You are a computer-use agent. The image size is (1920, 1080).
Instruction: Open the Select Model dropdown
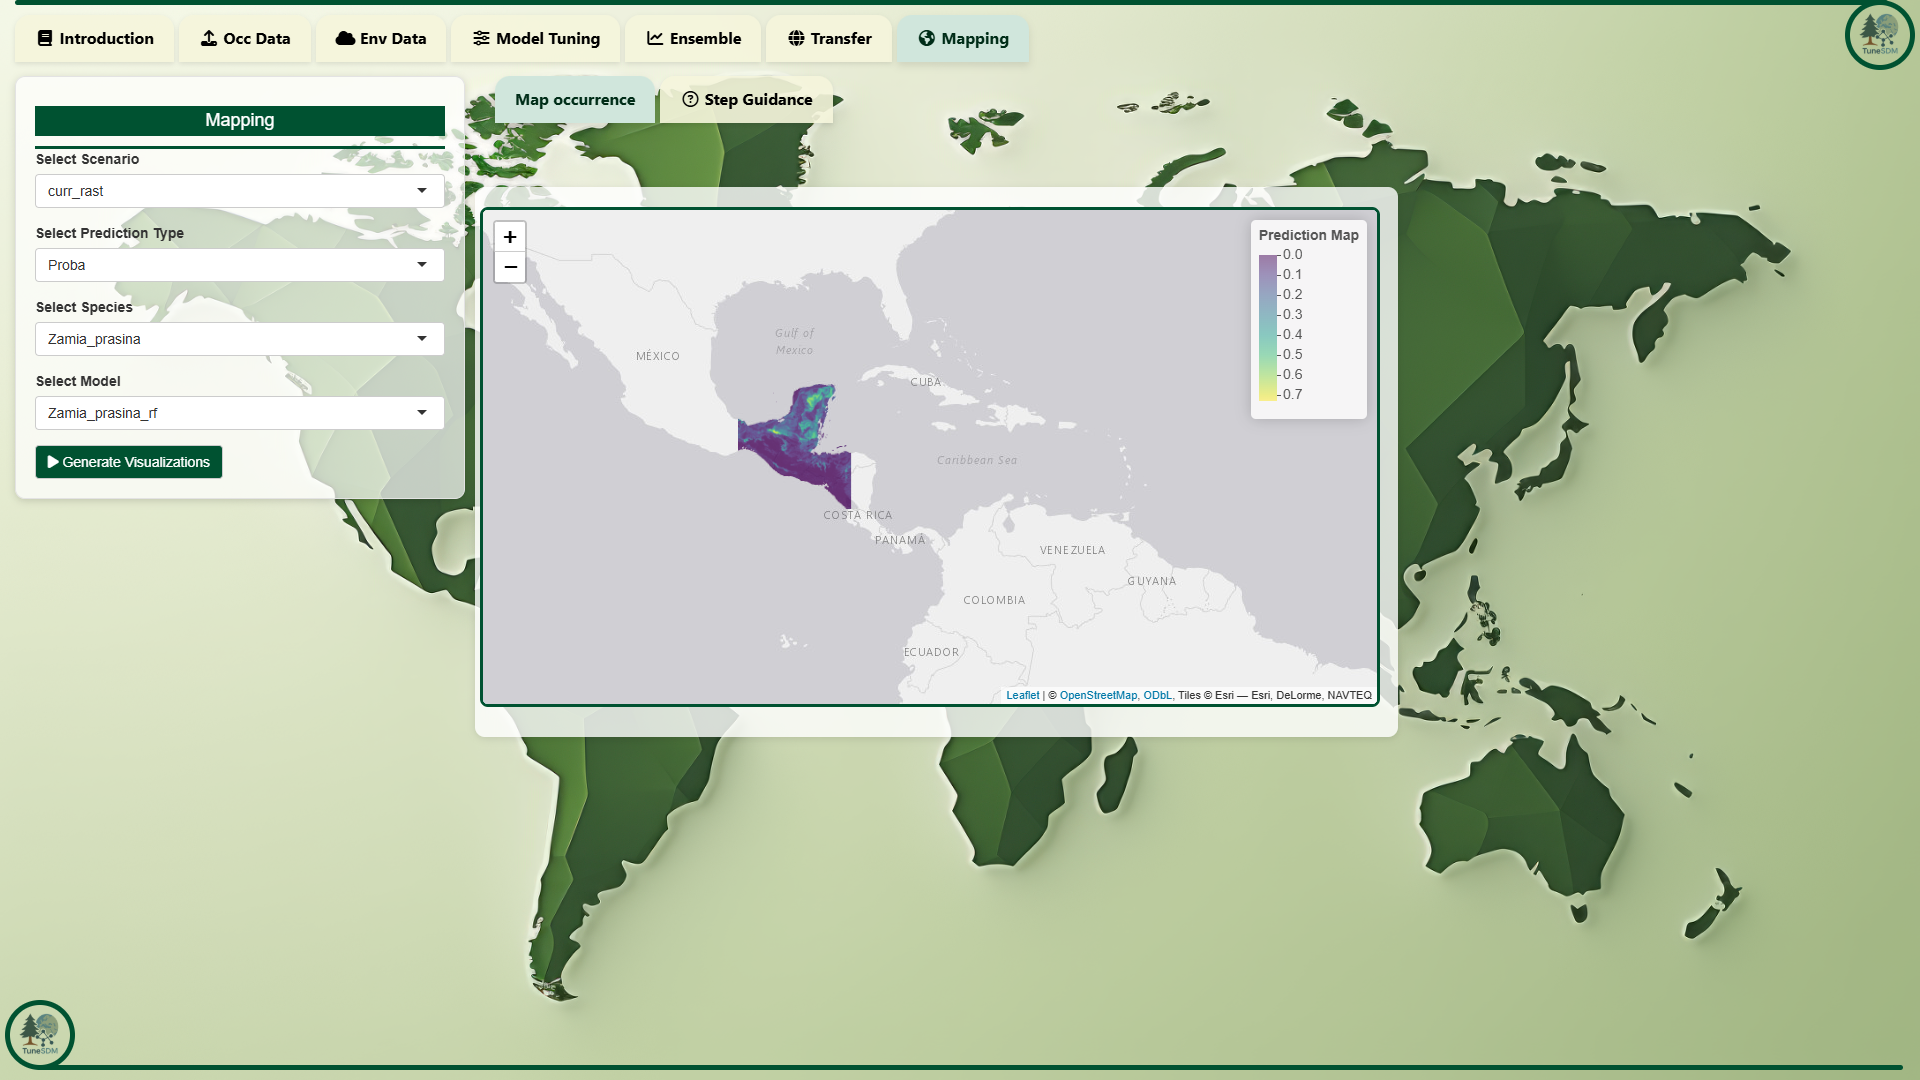[240, 413]
